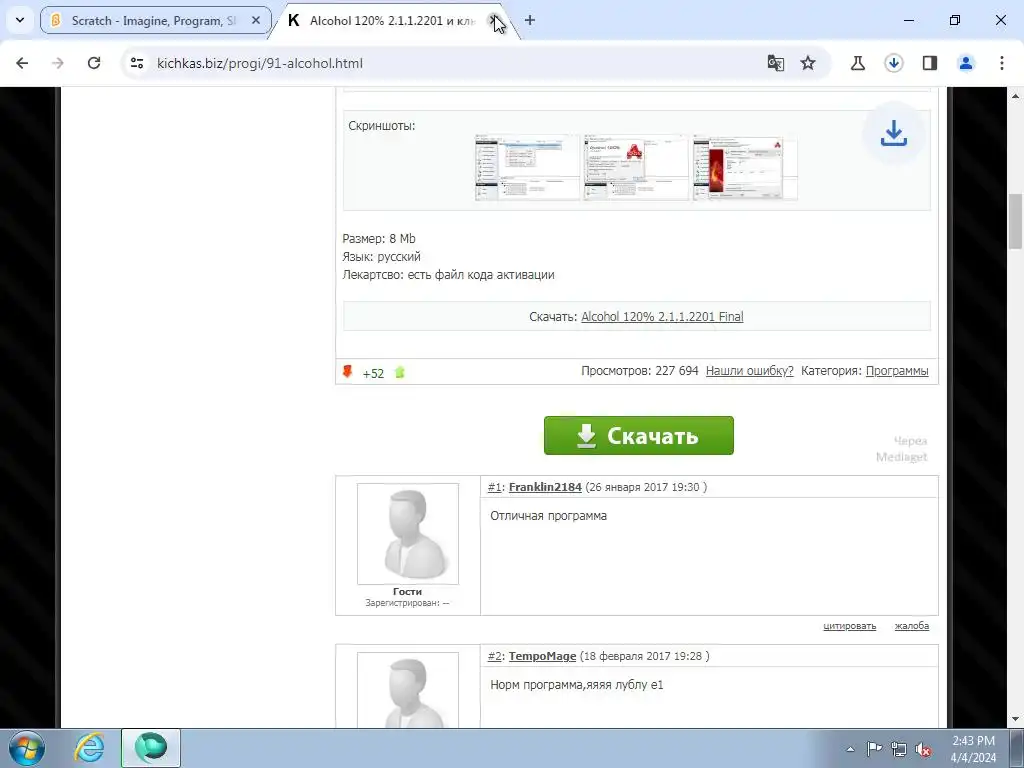Image resolution: width=1024 pixels, height=768 pixels.
Task: Open the Программы category link
Action: click(897, 371)
